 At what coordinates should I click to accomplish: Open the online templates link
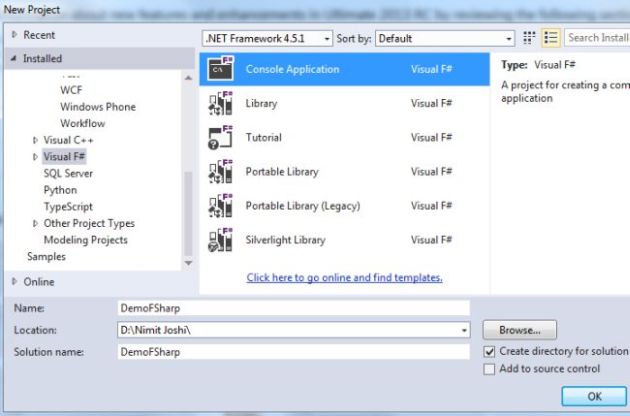click(x=344, y=277)
